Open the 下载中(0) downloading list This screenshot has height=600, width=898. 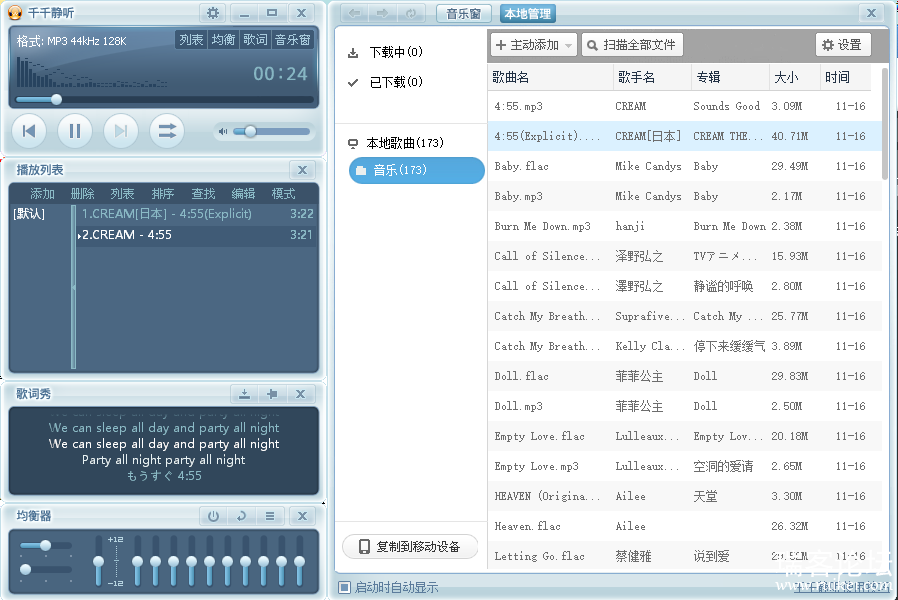click(x=385, y=53)
